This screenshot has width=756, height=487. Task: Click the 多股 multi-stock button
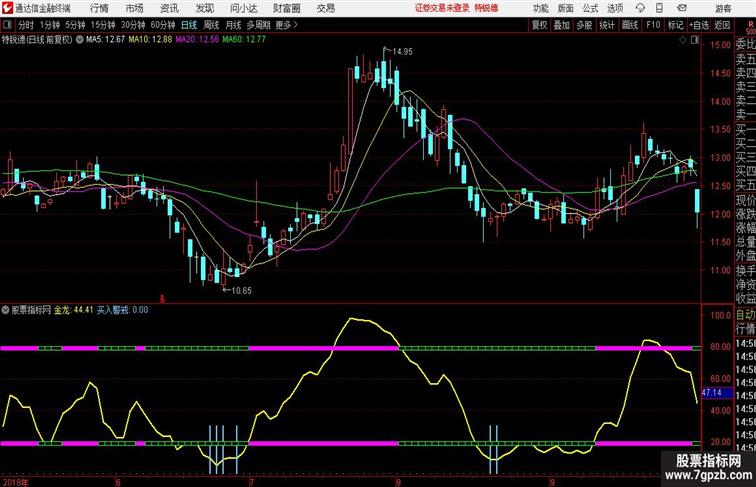click(584, 25)
